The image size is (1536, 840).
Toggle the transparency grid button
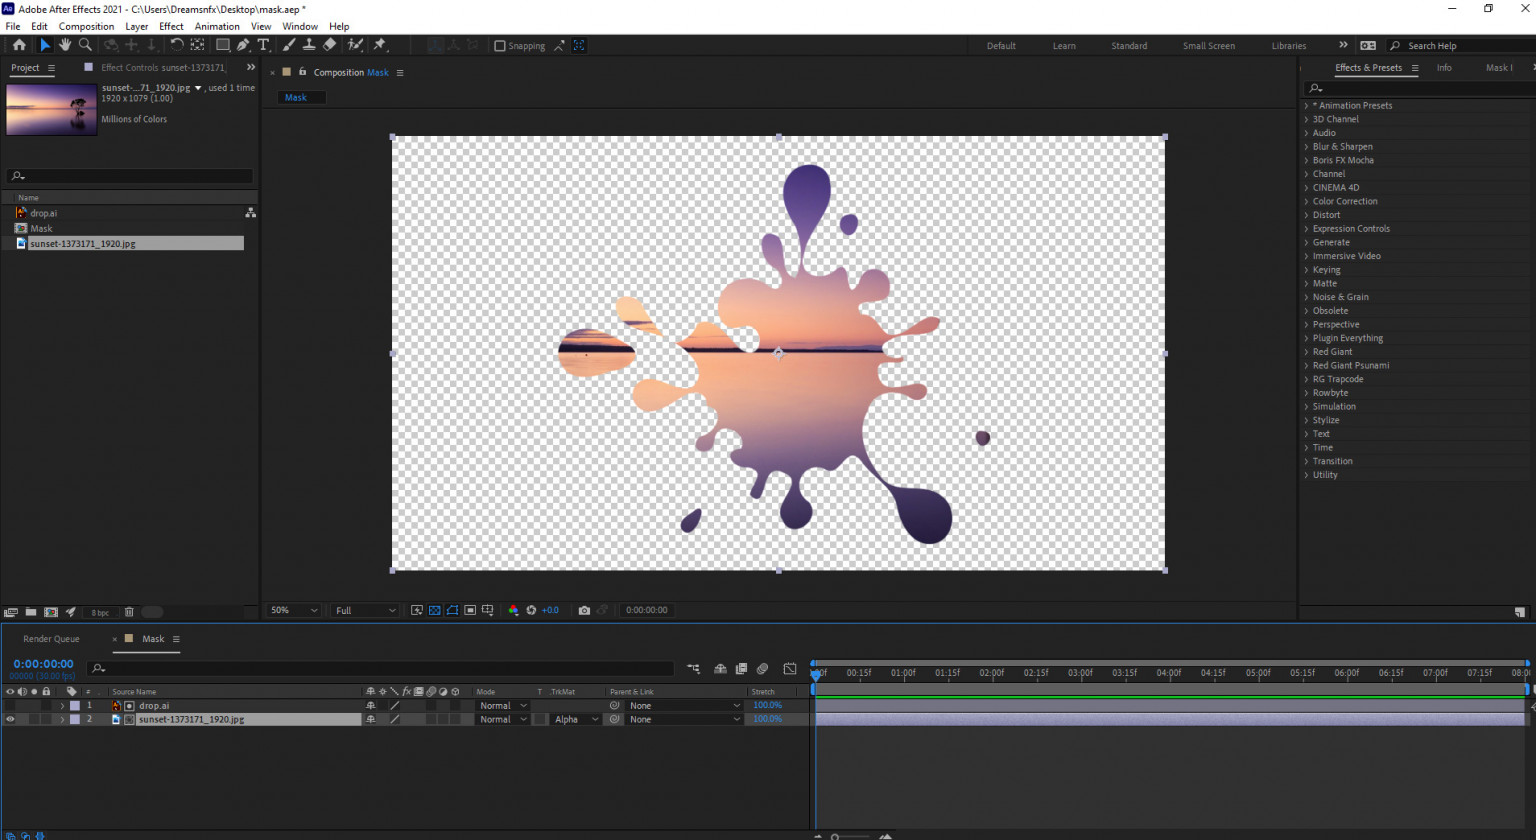pos(434,610)
